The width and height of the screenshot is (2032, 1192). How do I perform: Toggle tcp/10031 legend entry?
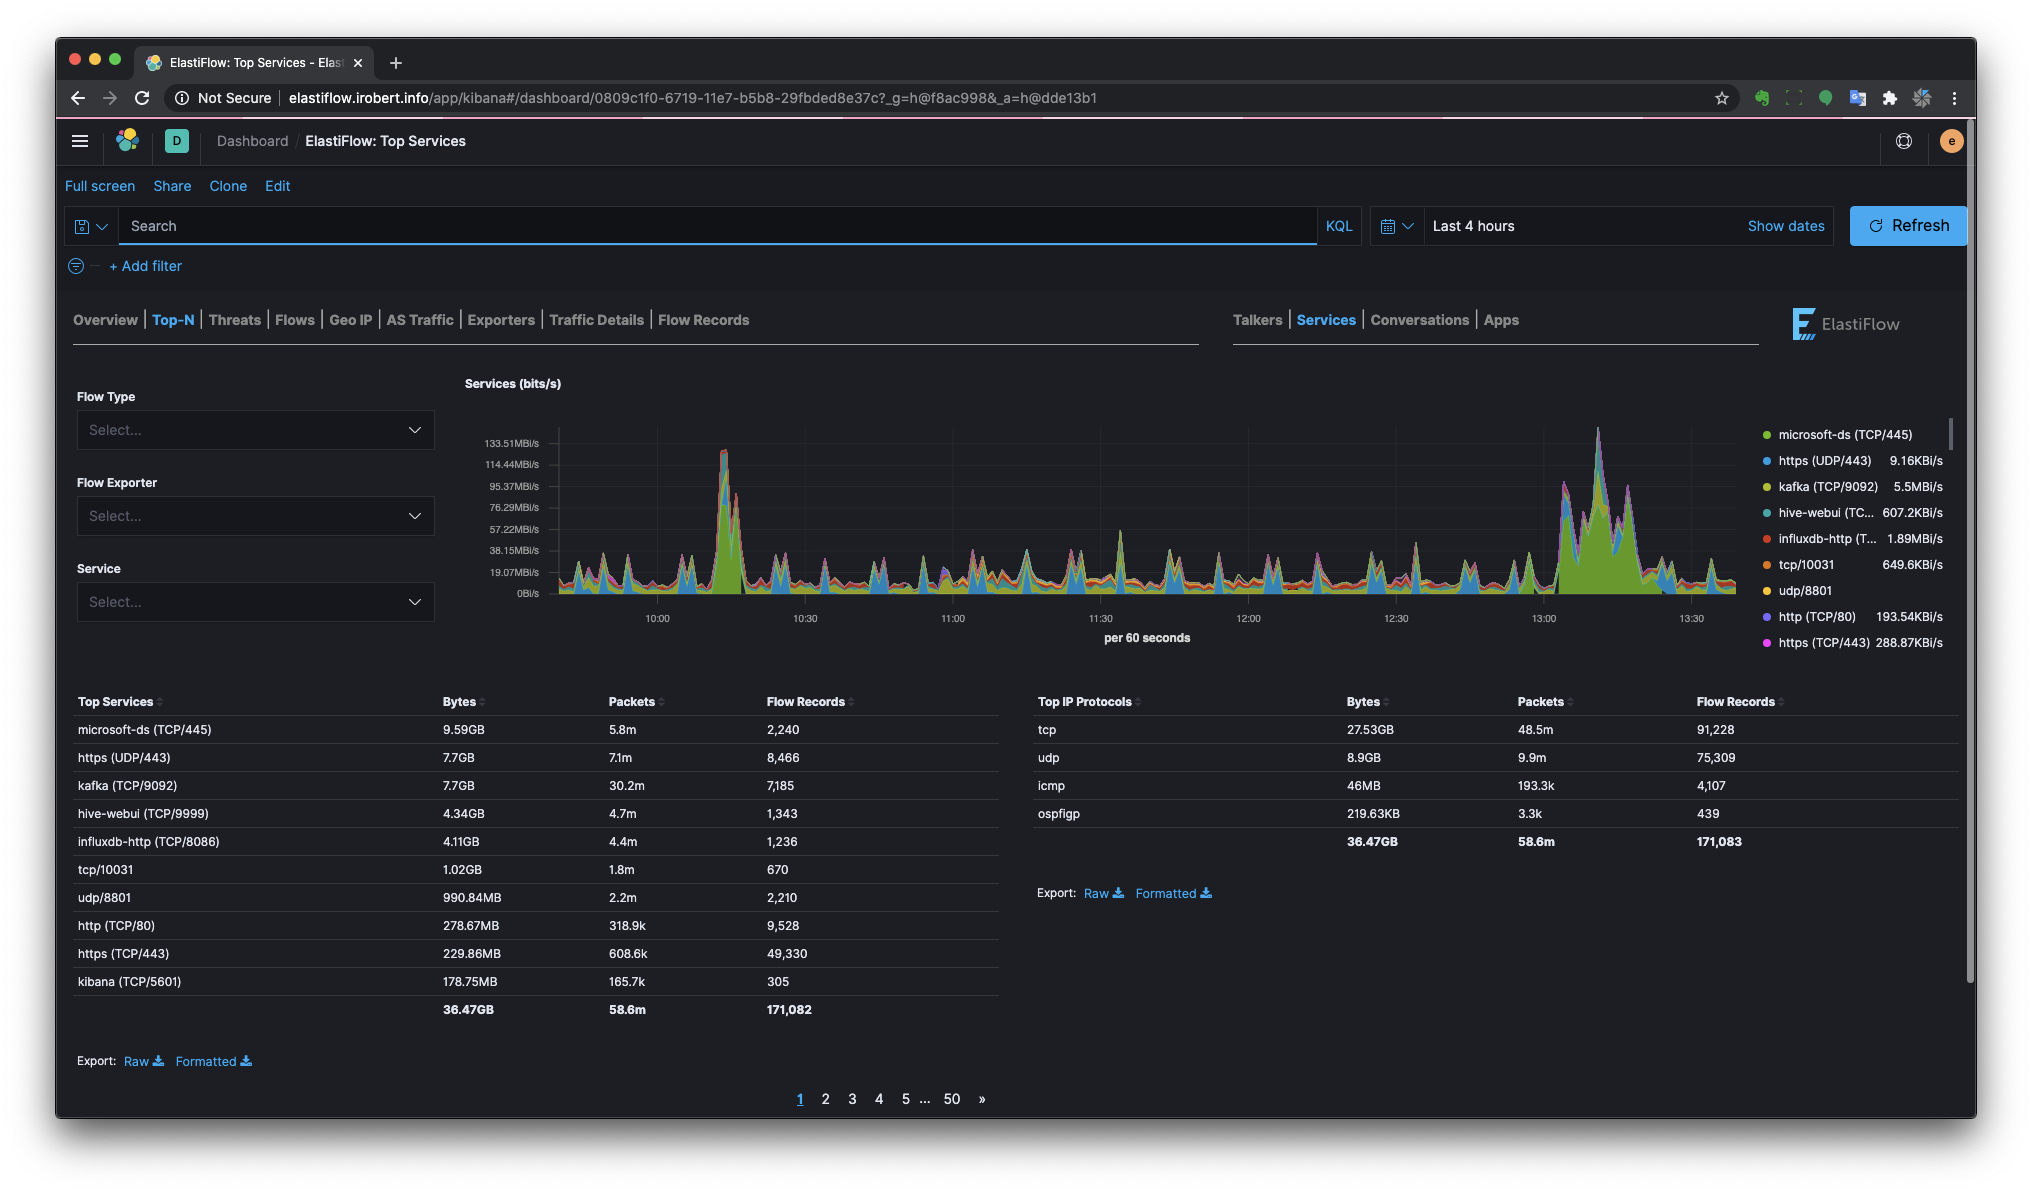(1852, 565)
